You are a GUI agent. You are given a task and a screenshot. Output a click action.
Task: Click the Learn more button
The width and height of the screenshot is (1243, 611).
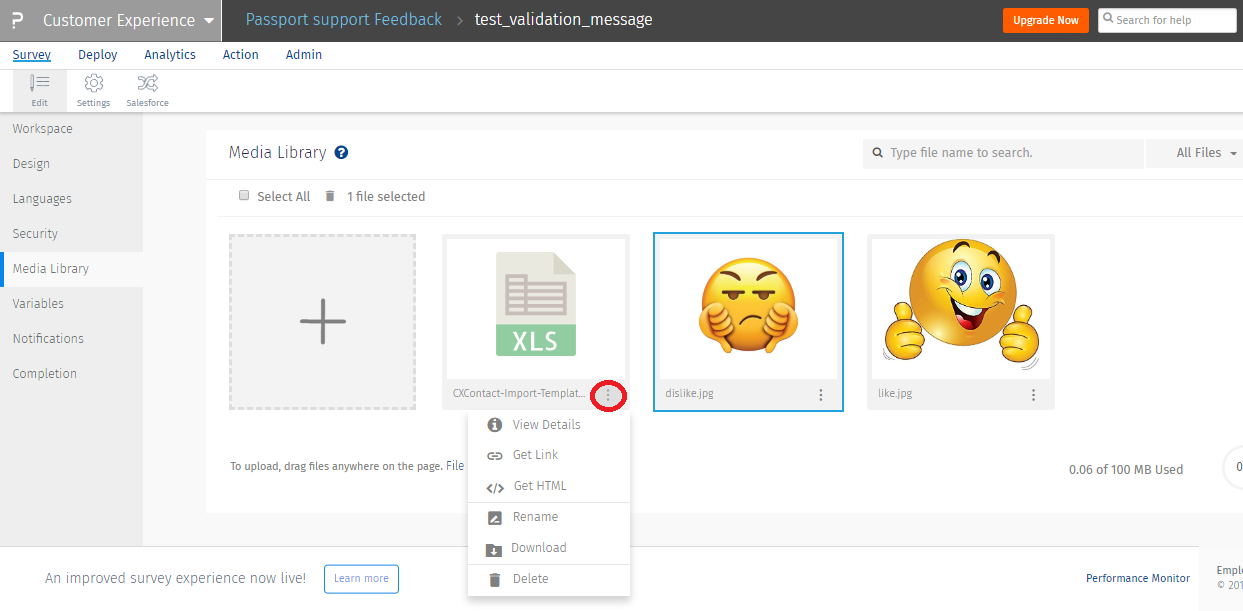coord(361,578)
